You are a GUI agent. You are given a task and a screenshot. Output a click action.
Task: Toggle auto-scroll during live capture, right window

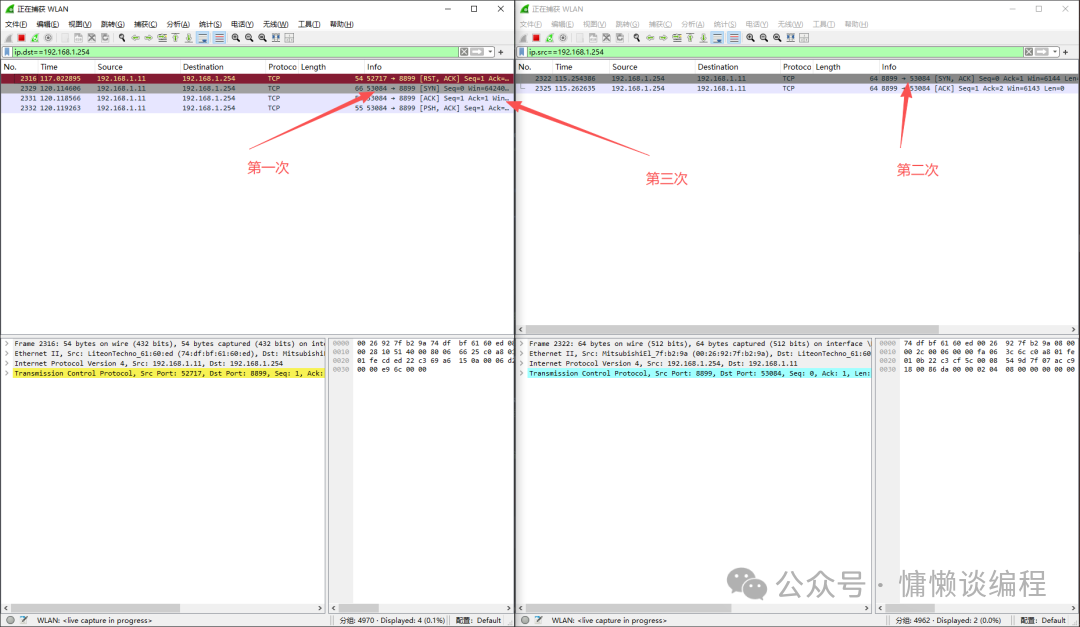click(717, 38)
